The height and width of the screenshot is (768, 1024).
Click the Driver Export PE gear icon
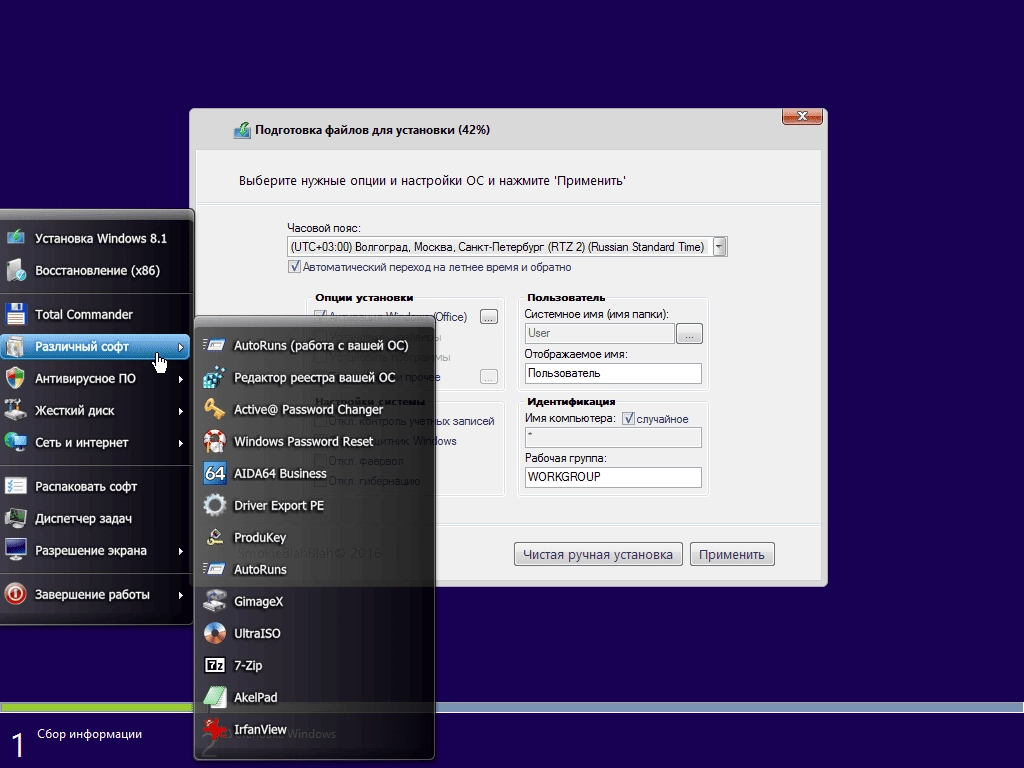point(214,505)
